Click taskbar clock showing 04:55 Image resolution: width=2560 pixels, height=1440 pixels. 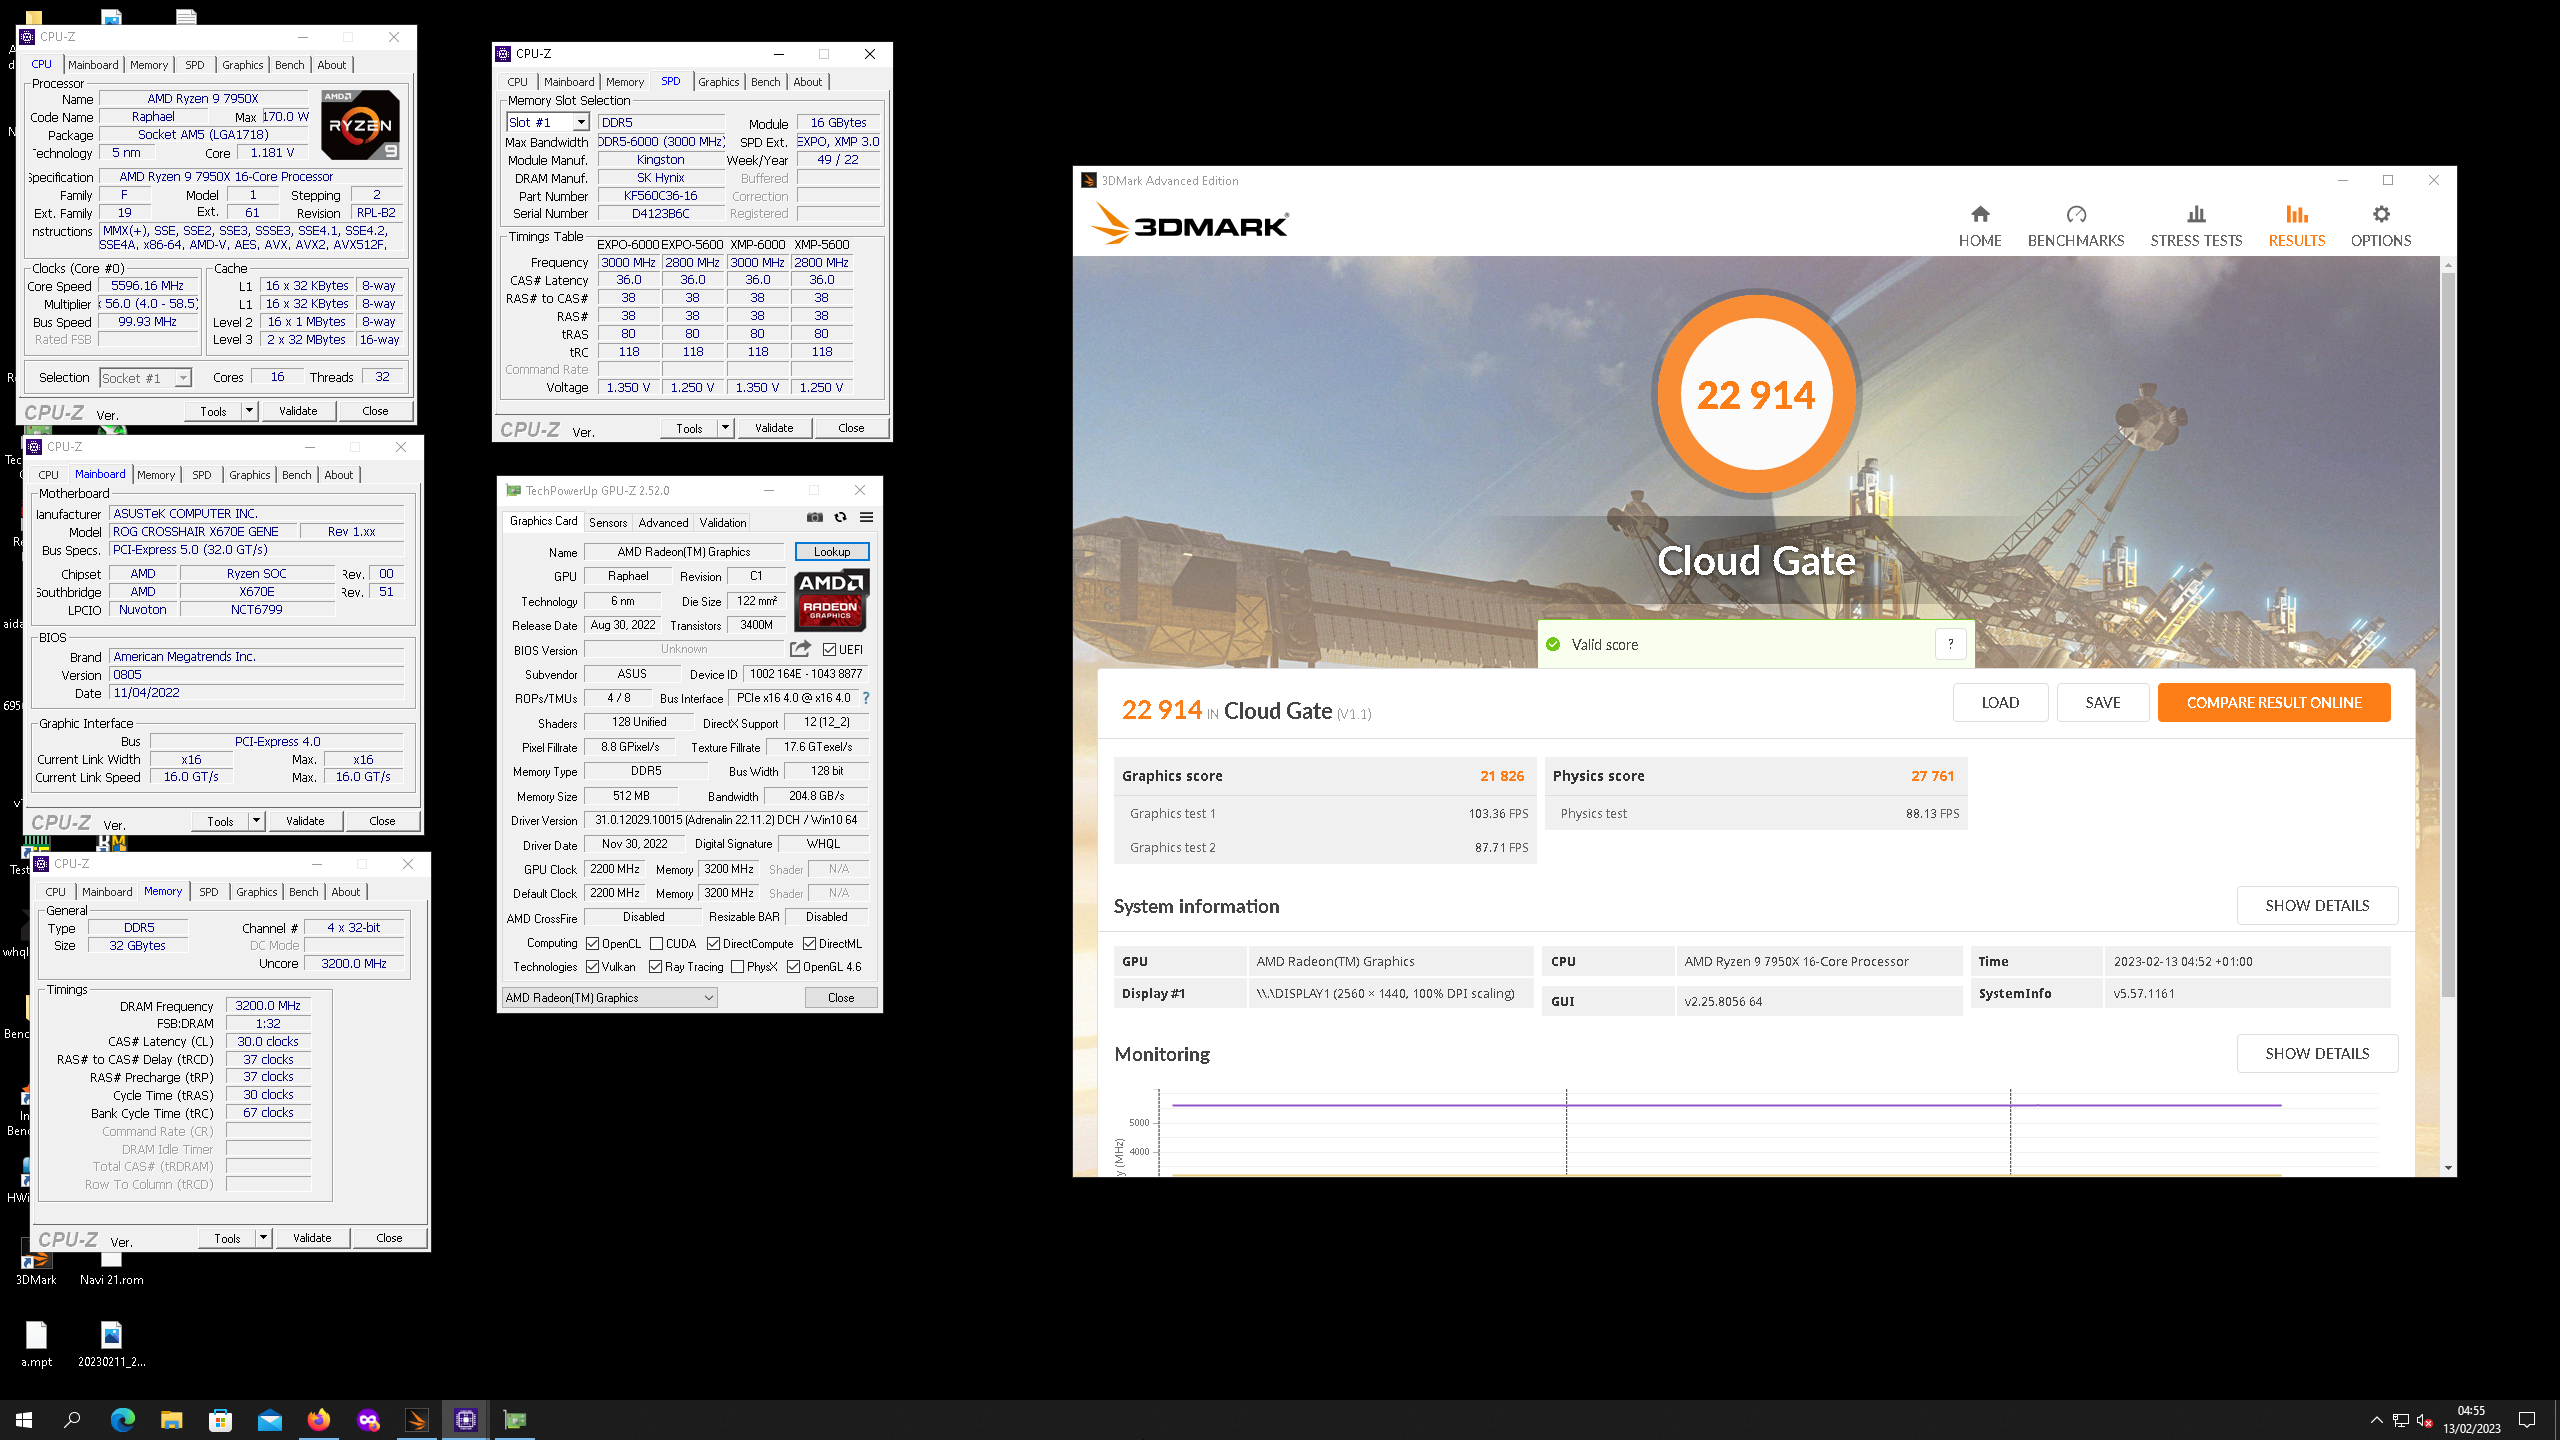[2471, 1420]
